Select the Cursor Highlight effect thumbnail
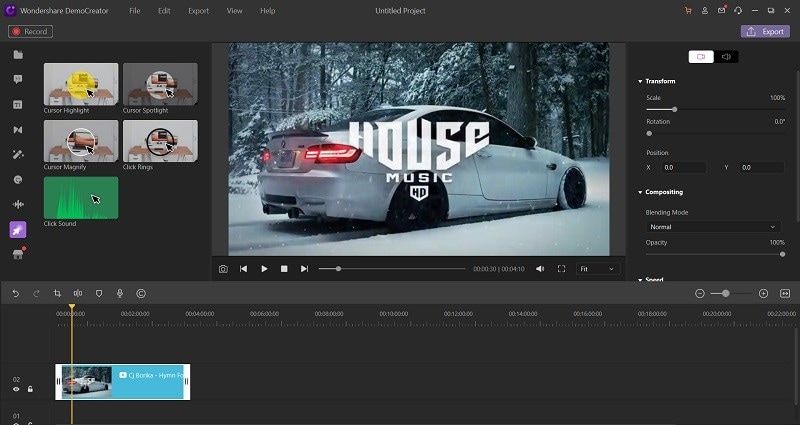The width and height of the screenshot is (800, 425). (81, 84)
